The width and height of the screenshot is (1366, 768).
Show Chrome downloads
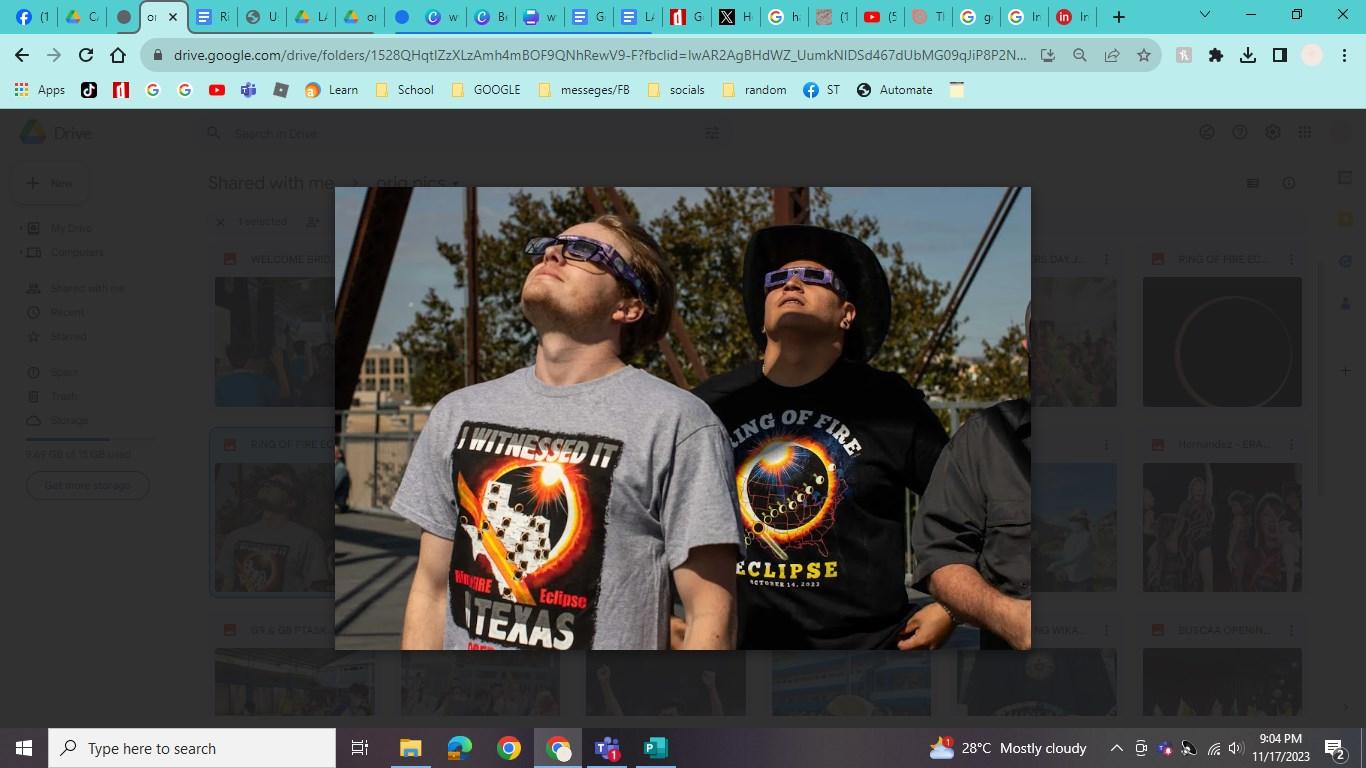1248,56
